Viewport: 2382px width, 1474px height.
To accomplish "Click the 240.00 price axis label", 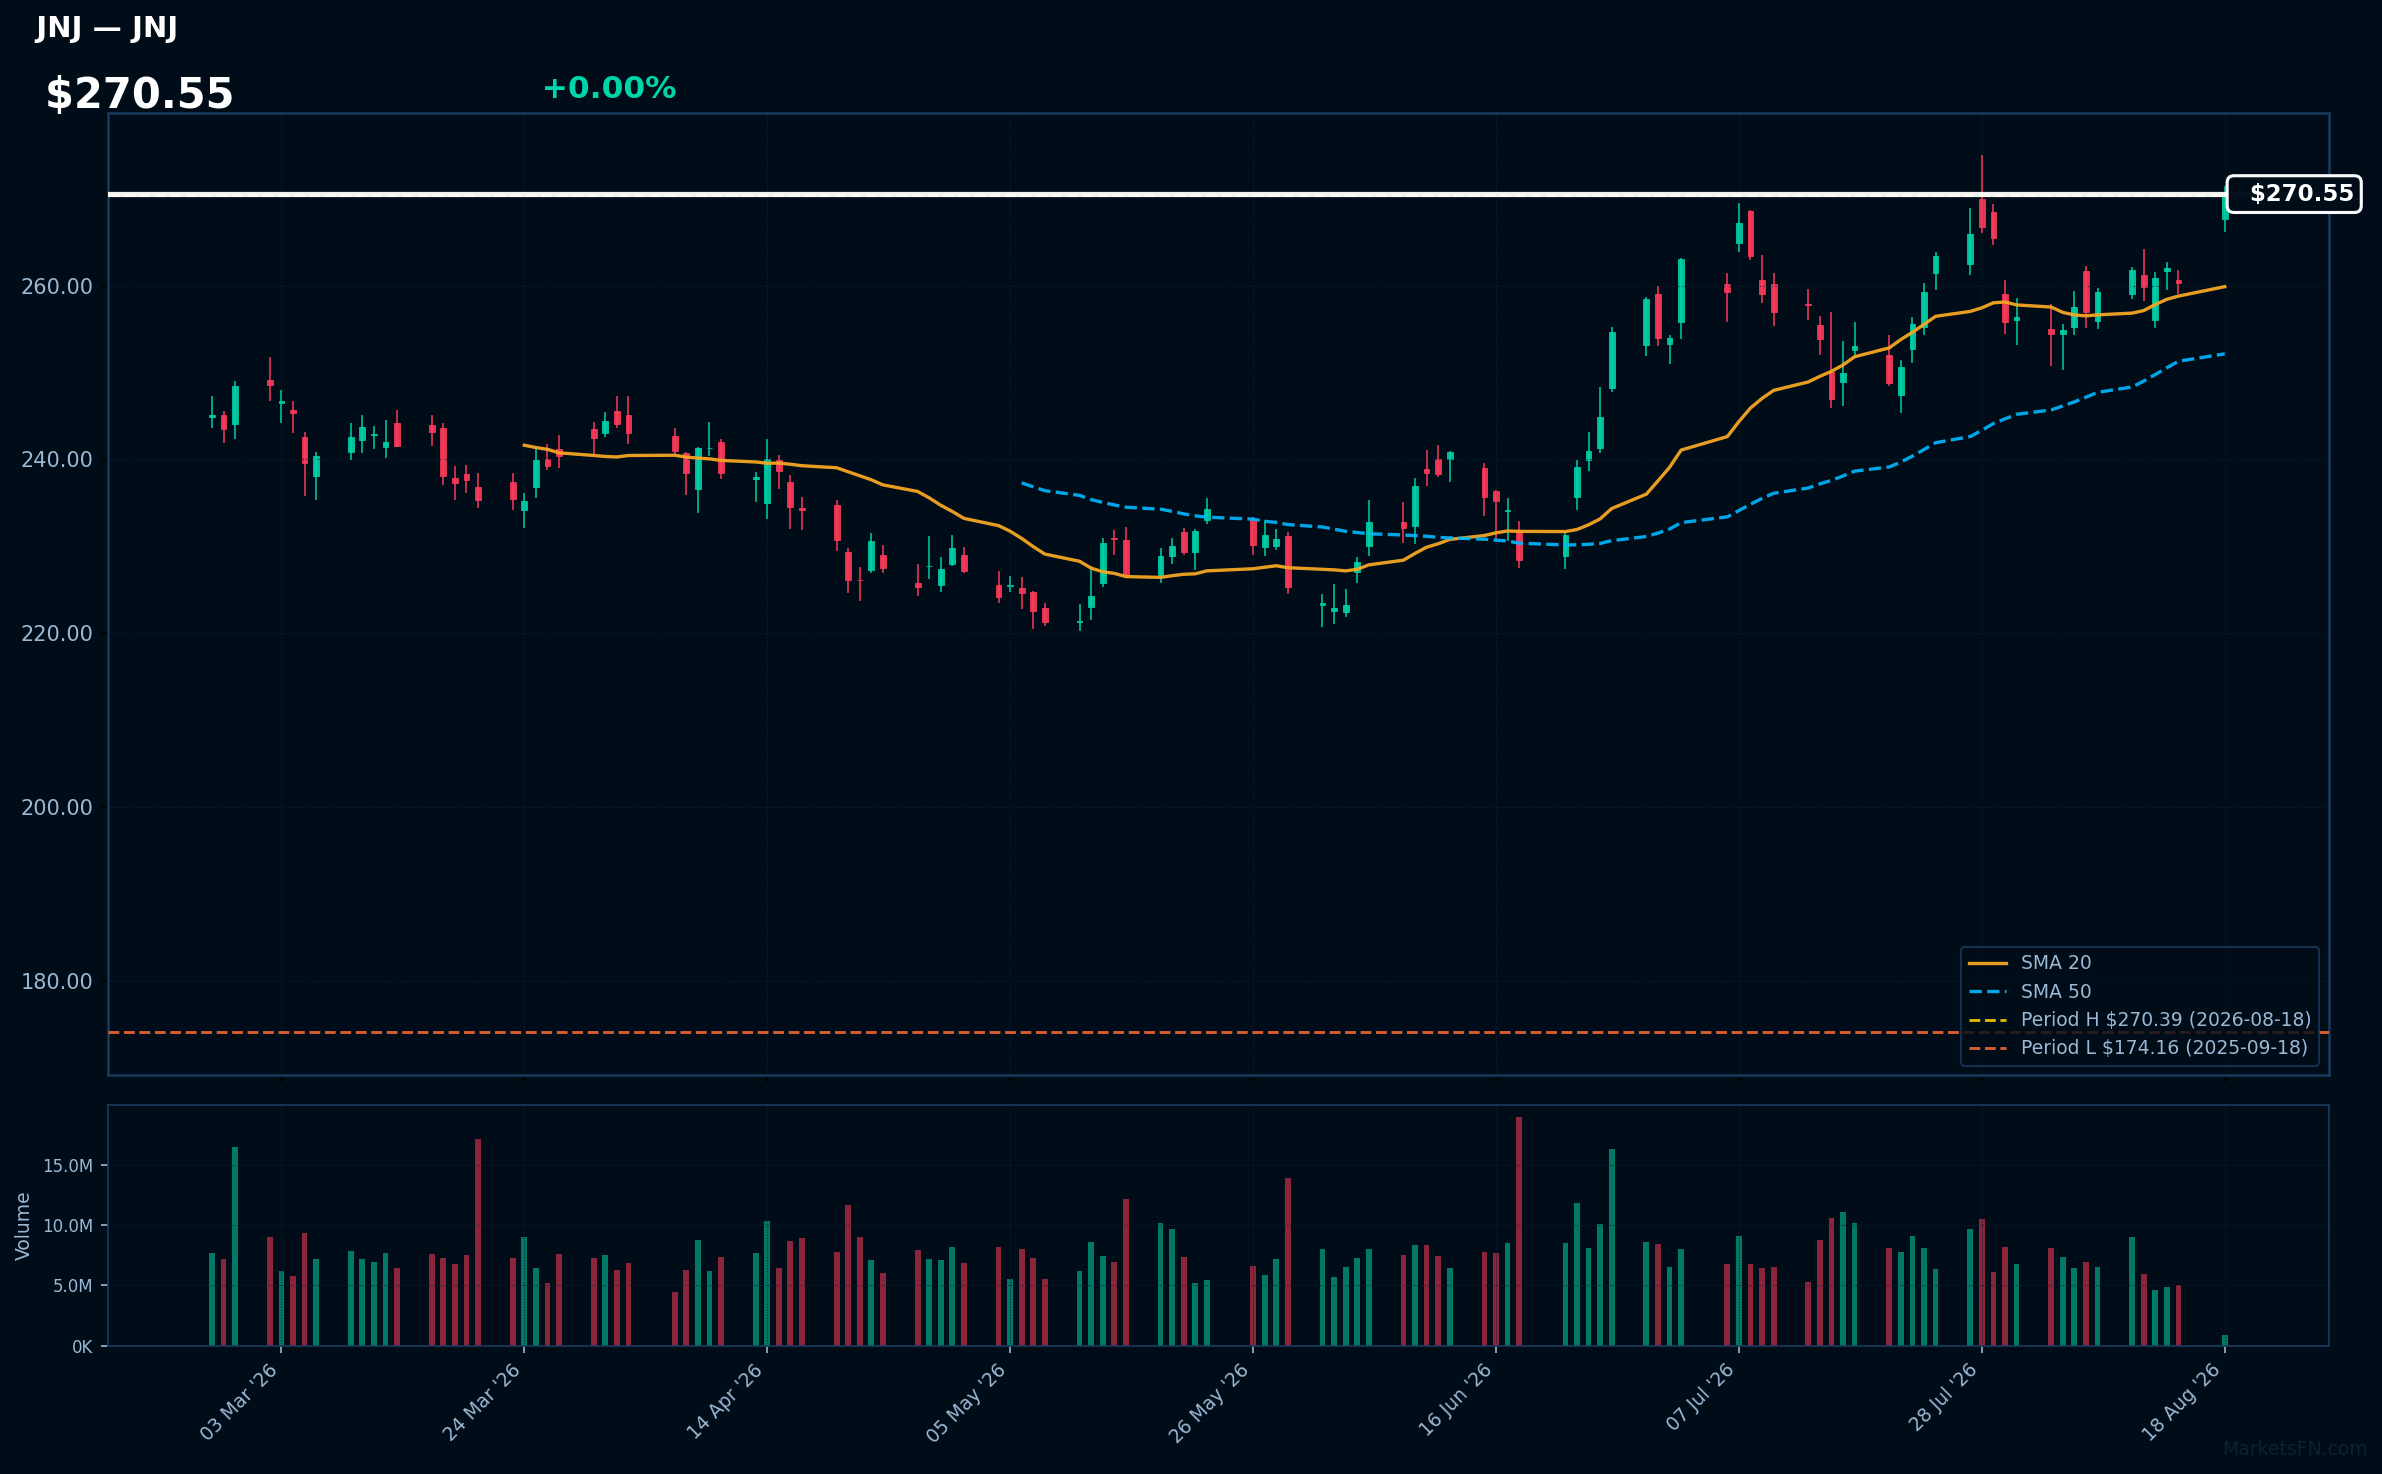I will point(57,460).
